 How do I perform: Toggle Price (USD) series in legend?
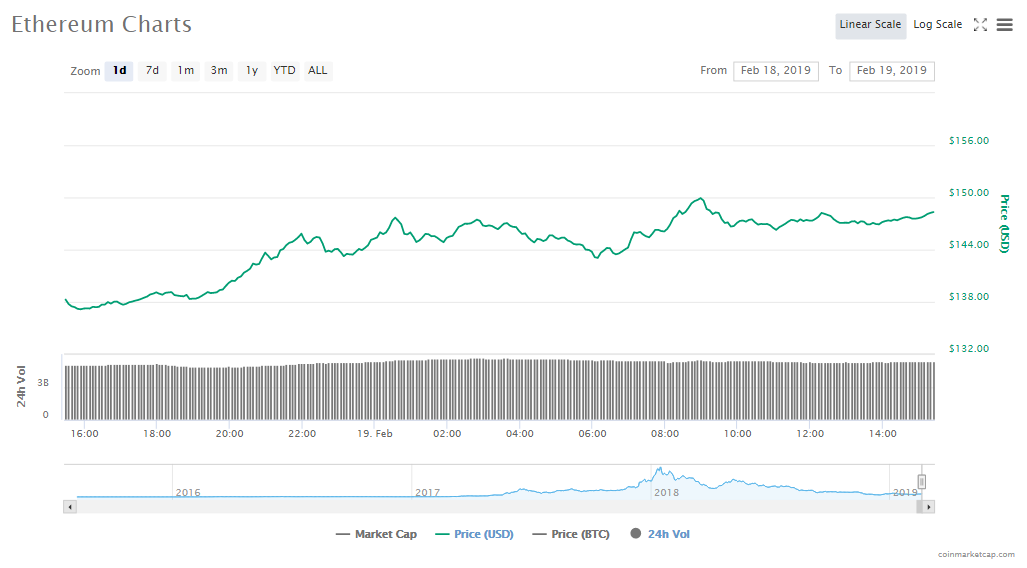click(x=474, y=534)
